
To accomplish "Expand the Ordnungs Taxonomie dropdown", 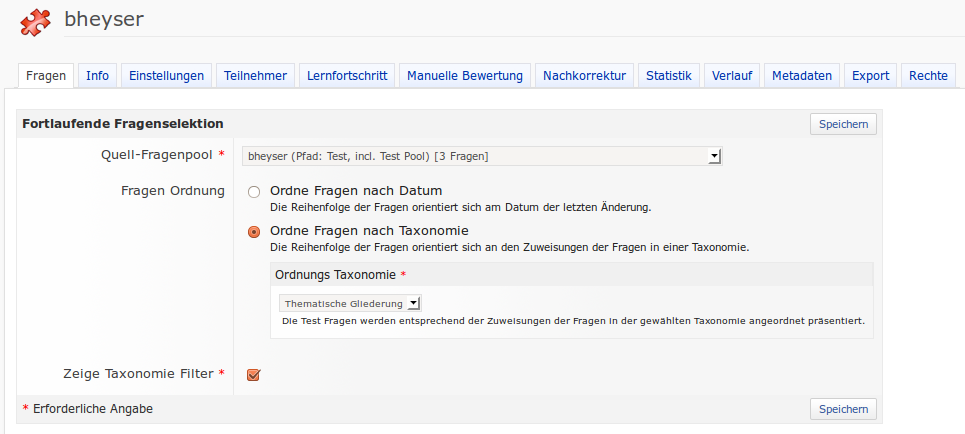I will 351,303.
